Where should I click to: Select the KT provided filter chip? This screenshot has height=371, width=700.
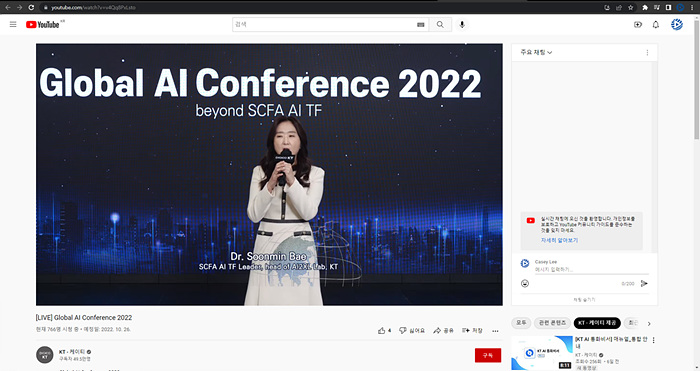click(597, 323)
